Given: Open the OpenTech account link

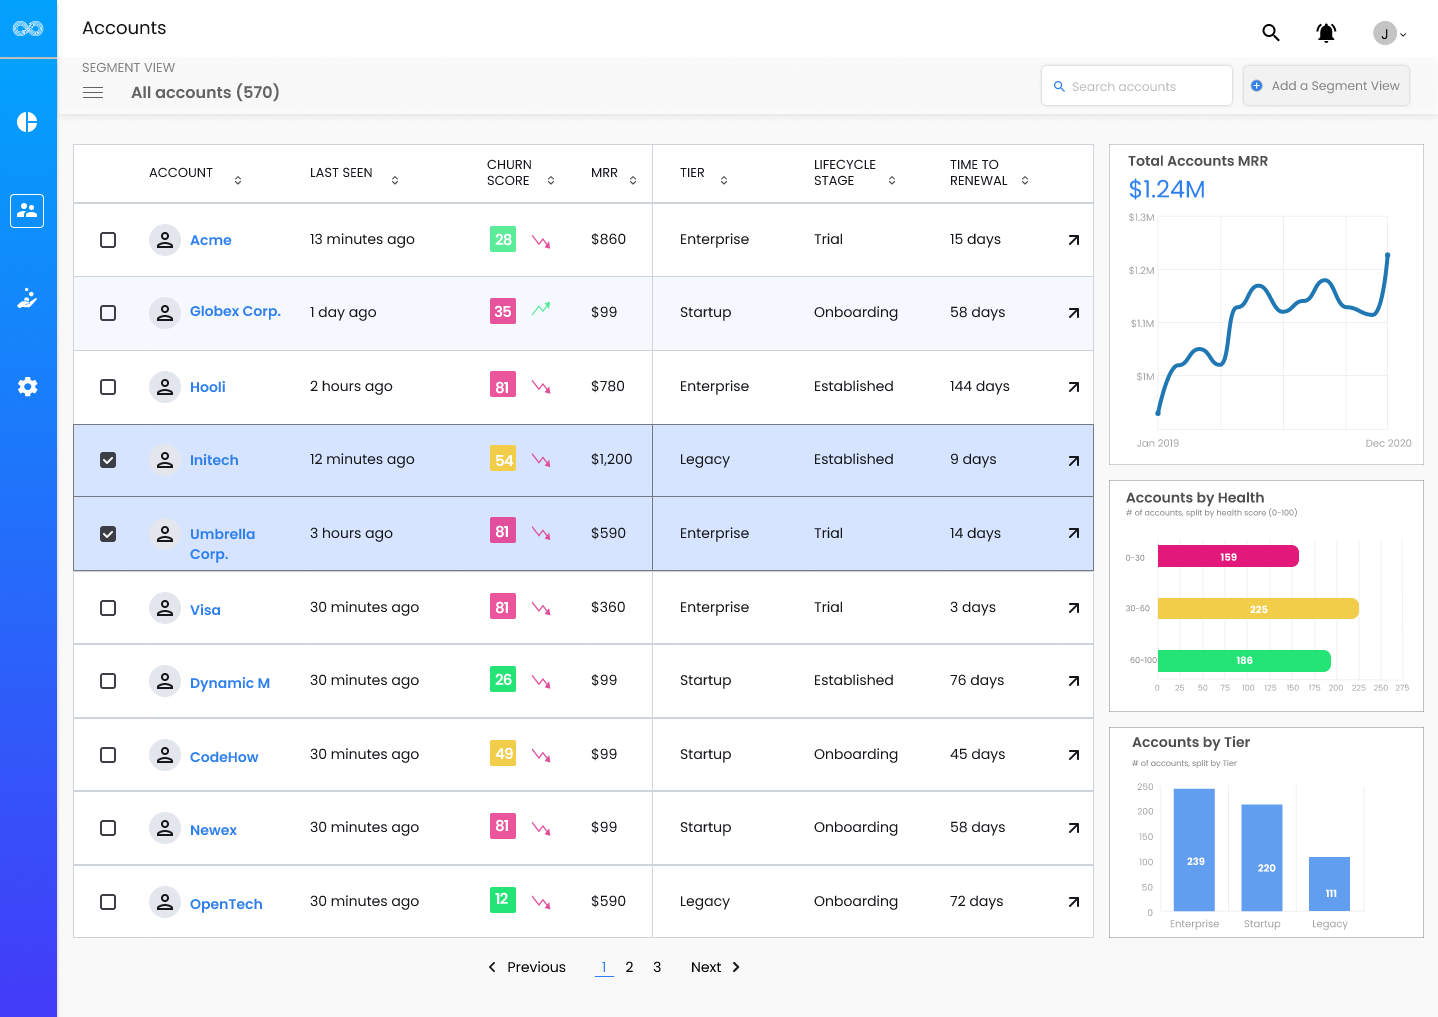Looking at the screenshot, I should pos(226,904).
